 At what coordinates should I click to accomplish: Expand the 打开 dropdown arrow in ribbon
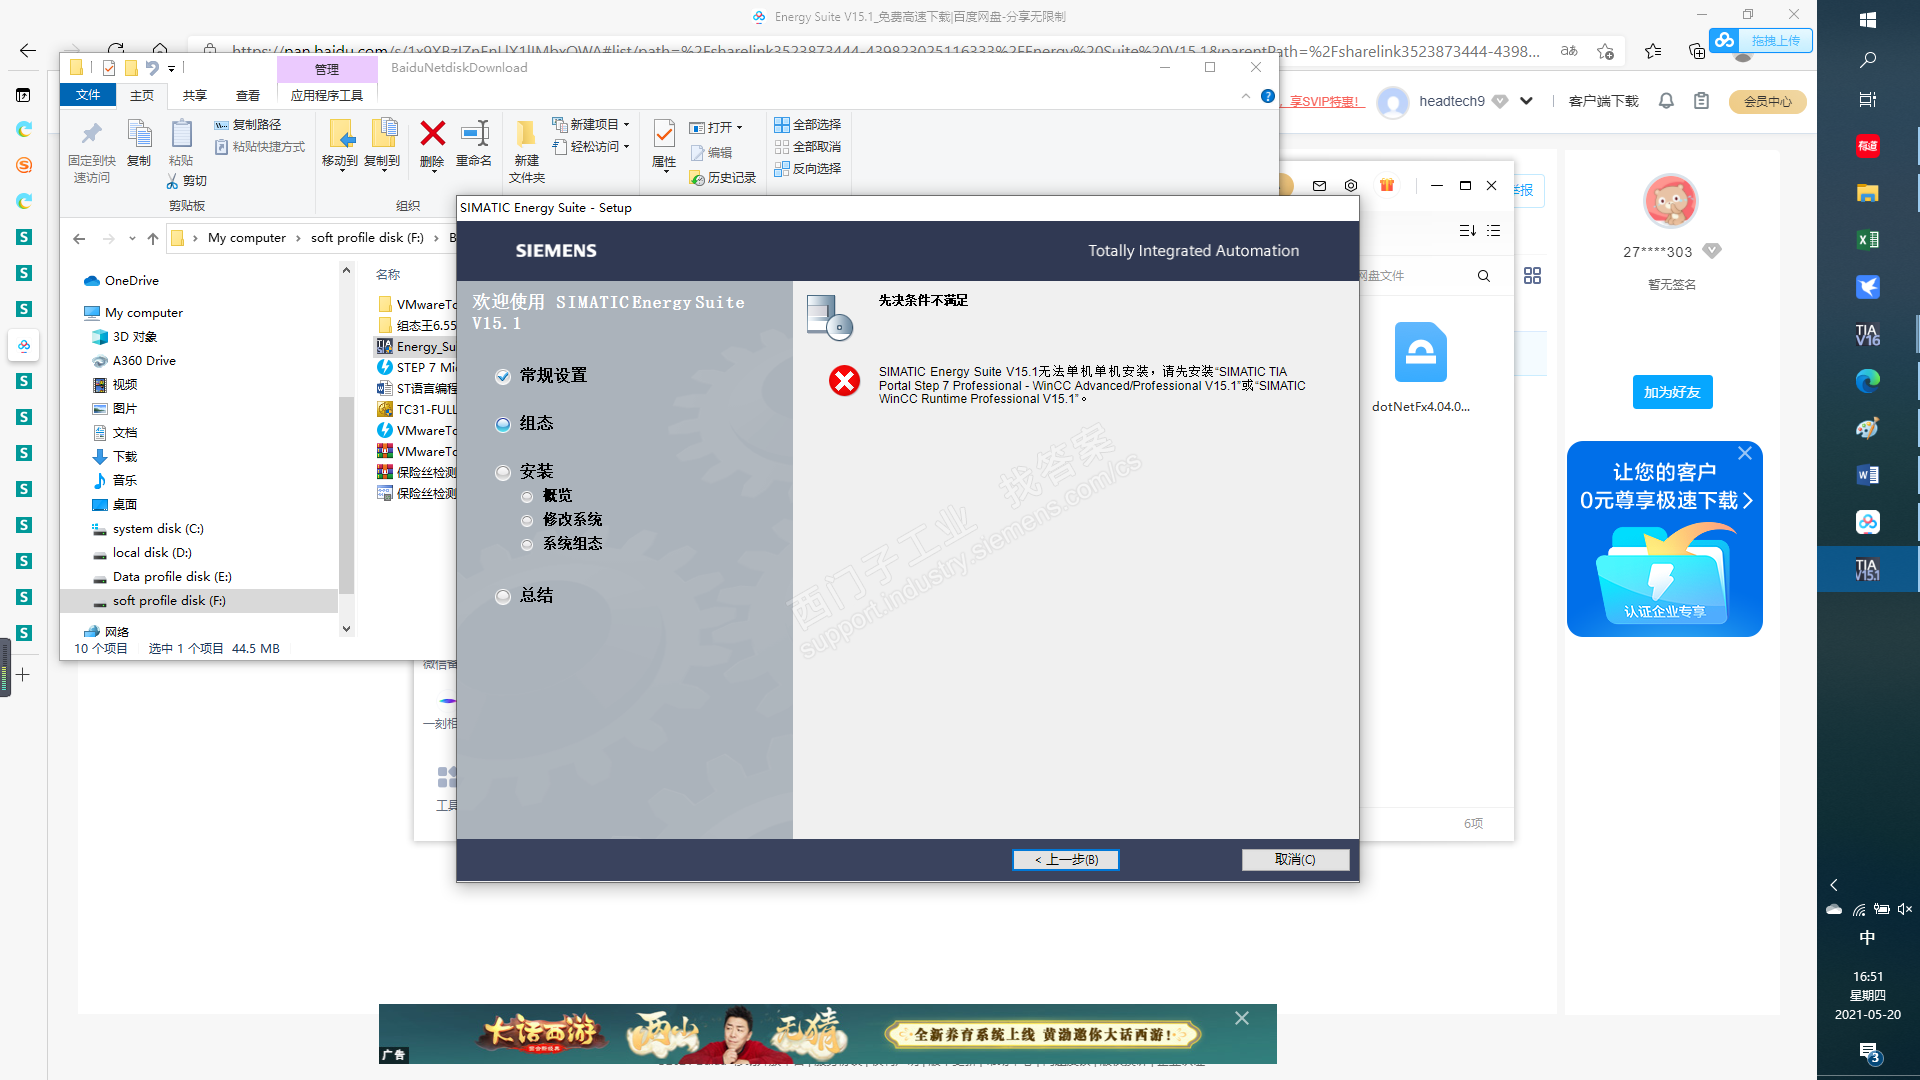pyautogui.click(x=740, y=128)
